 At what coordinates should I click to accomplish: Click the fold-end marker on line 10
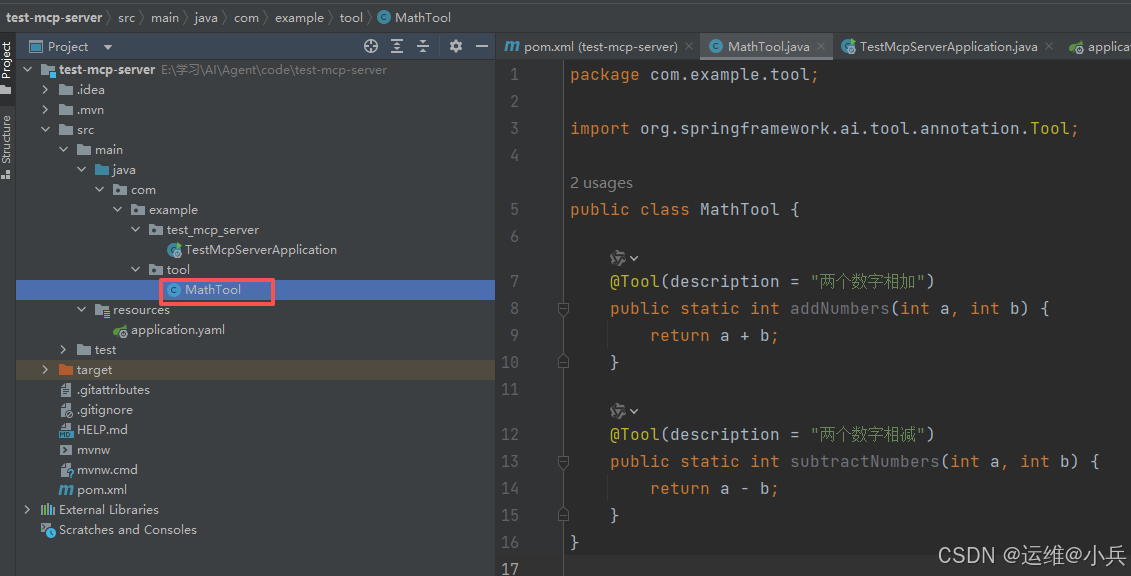click(x=563, y=362)
